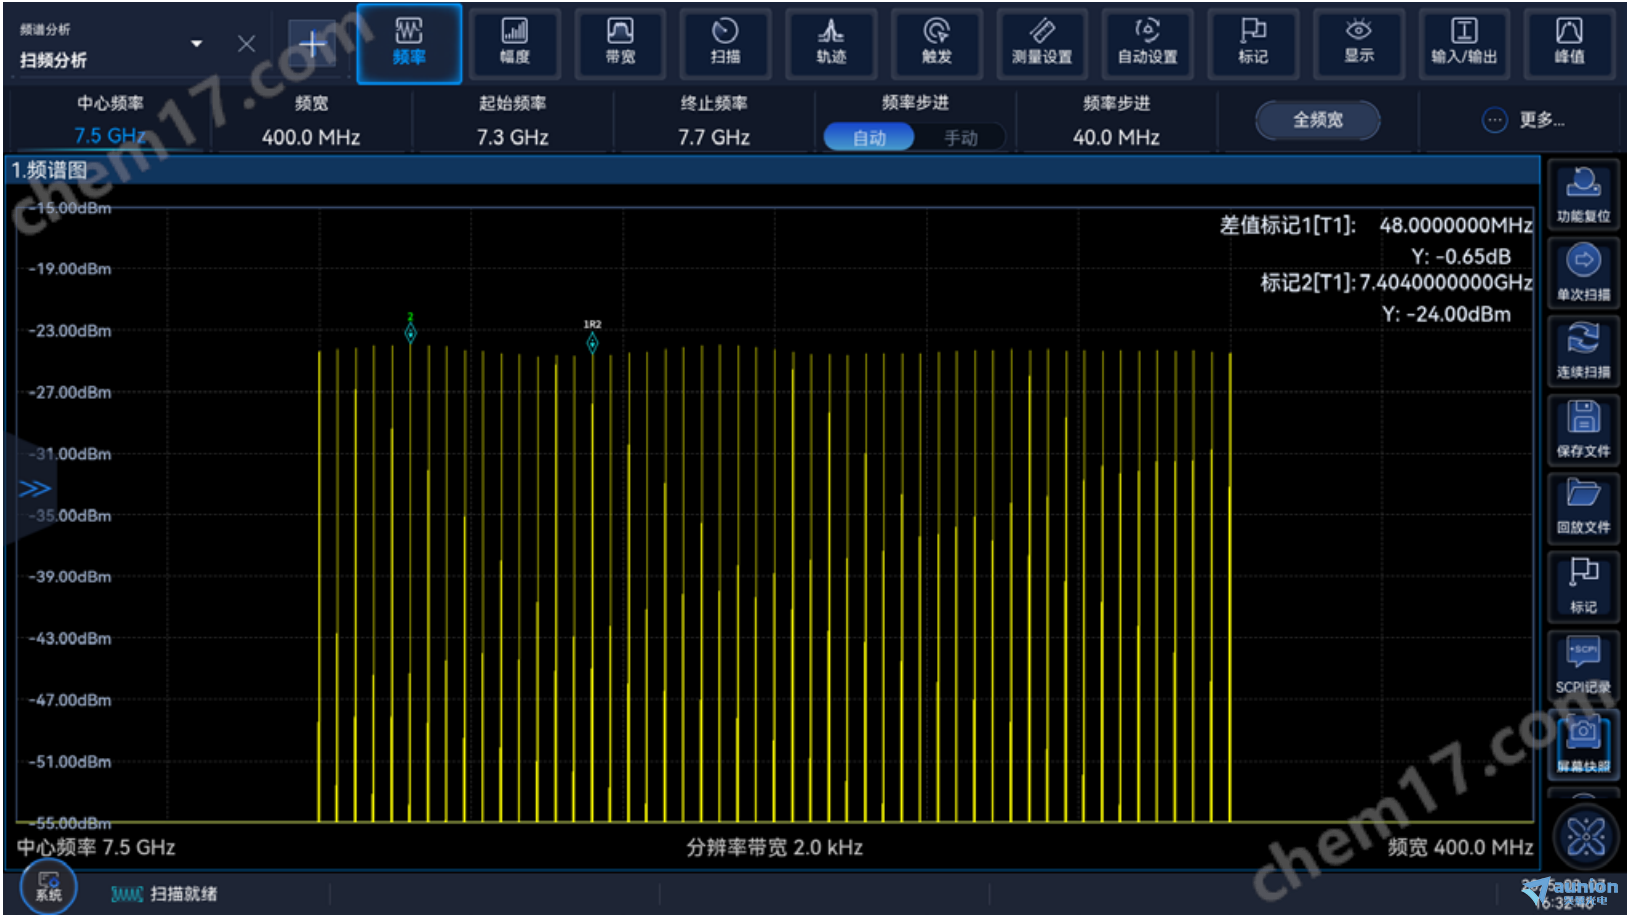Switch frequency step to 自动 mode
1630x916 pixels.
(x=869, y=138)
